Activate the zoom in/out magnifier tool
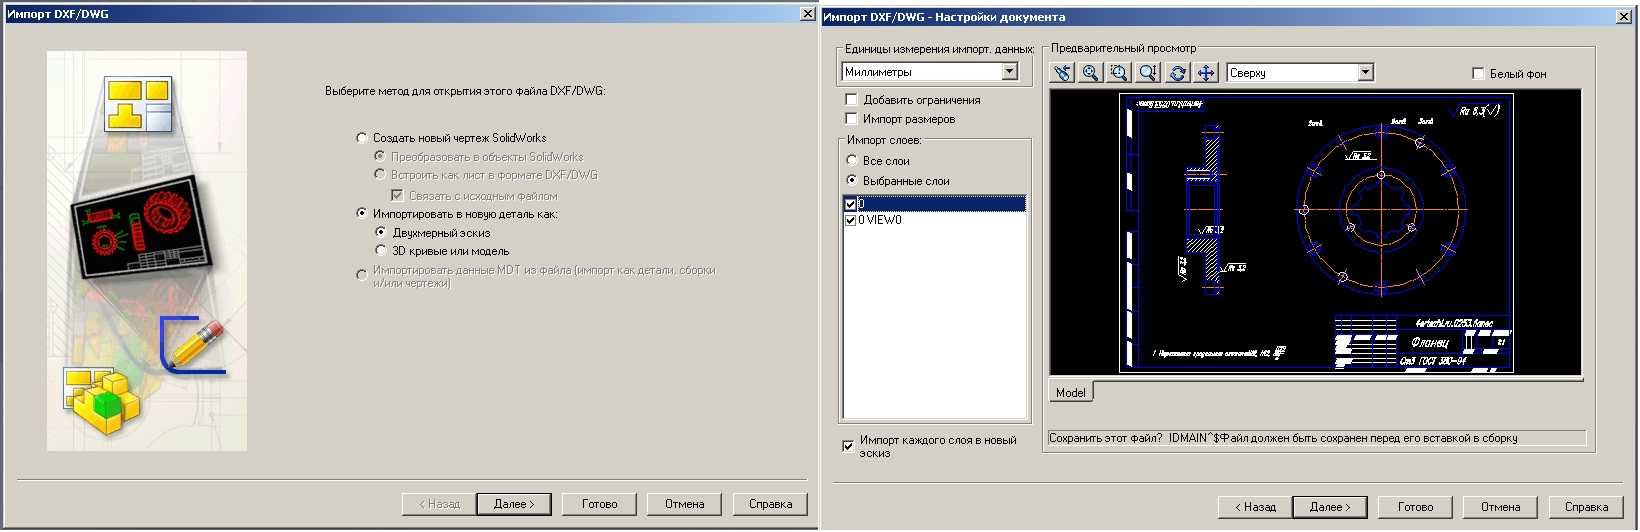Image resolution: width=1640 pixels, height=532 pixels. [x=1148, y=73]
